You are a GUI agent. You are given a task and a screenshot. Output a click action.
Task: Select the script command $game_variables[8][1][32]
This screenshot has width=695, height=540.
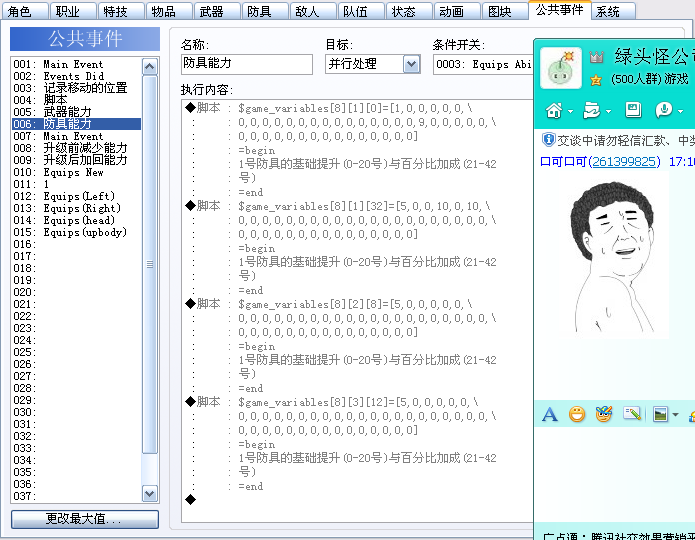pyautogui.click(x=364, y=206)
